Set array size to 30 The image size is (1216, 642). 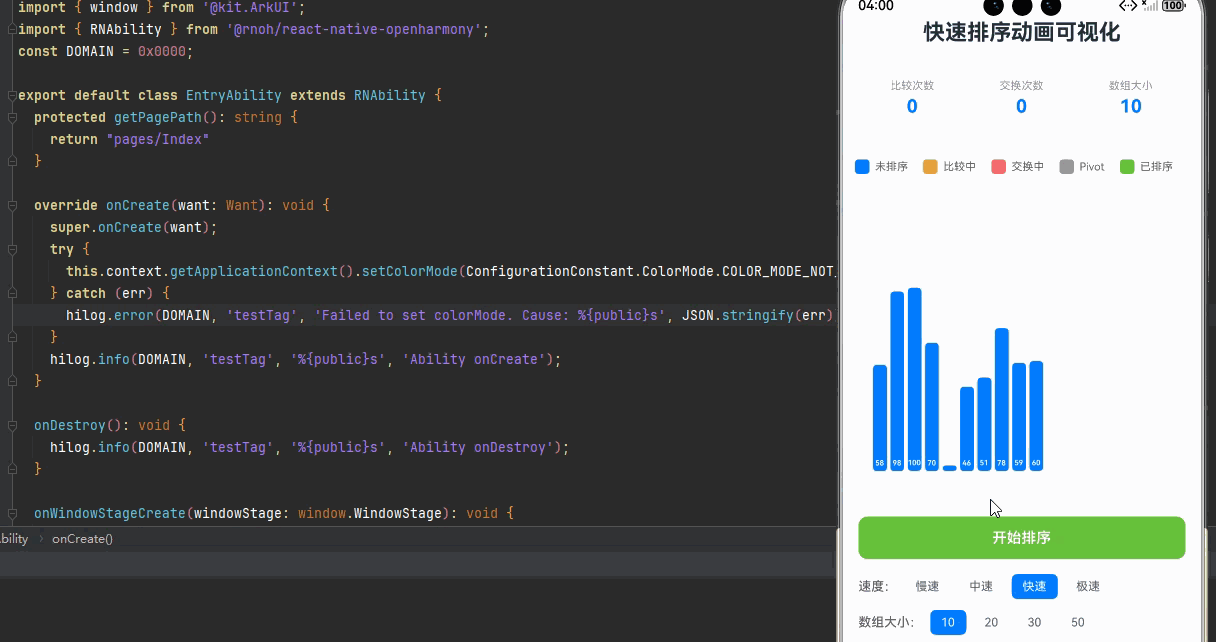pos(1034,622)
